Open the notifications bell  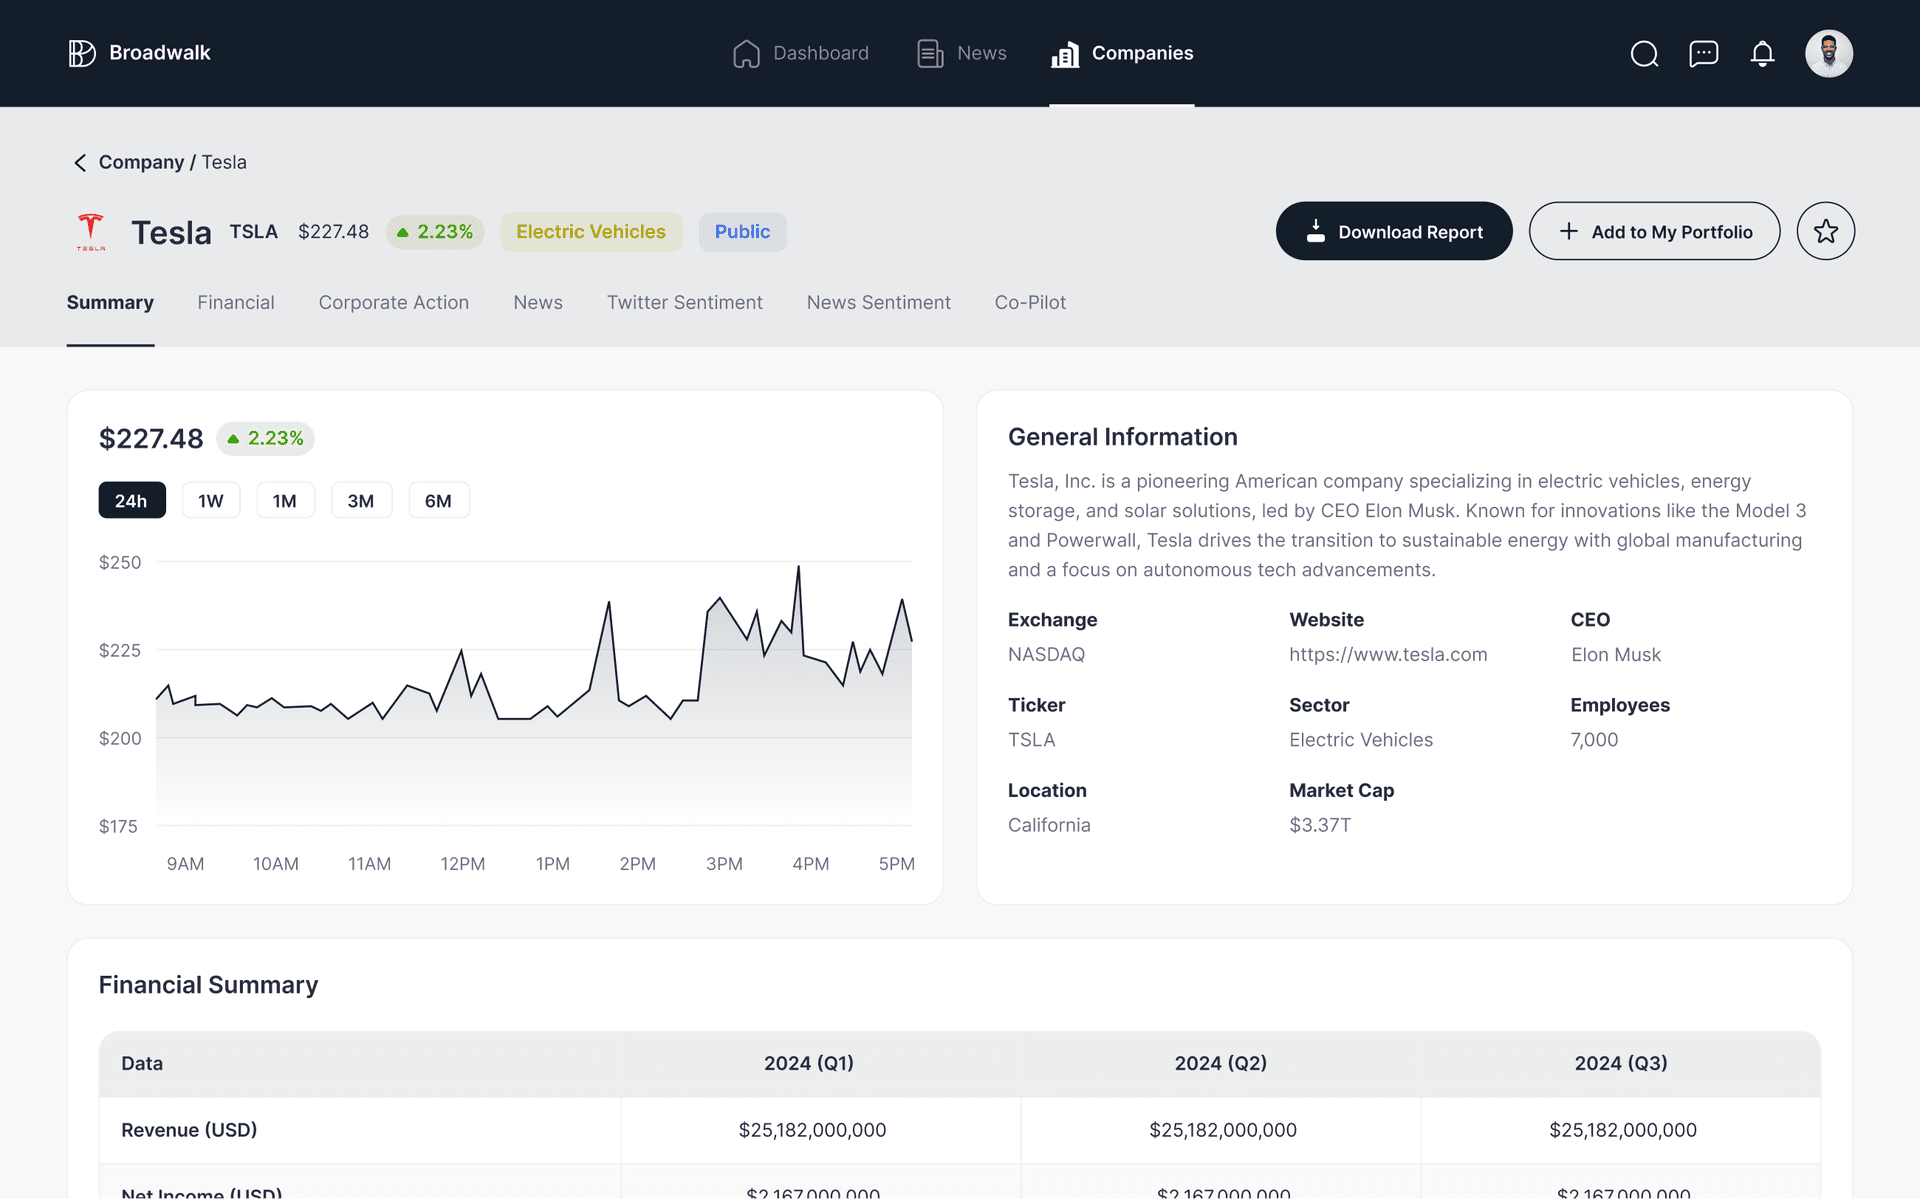click(1762, 54)
